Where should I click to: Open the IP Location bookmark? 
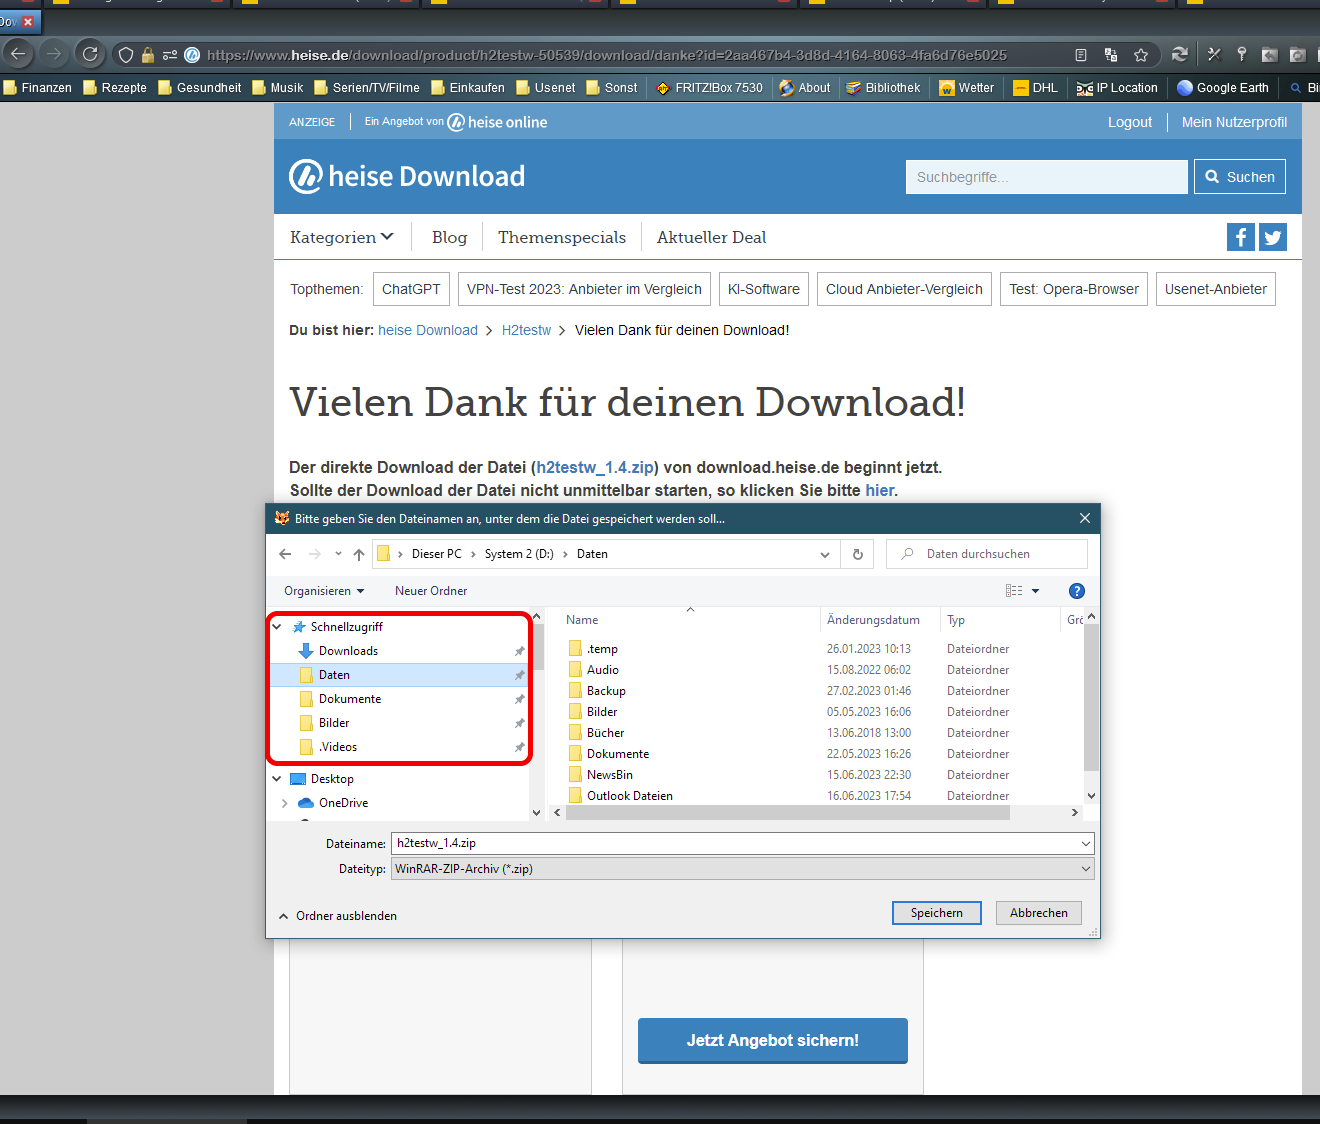click(x=1117, y=88)
